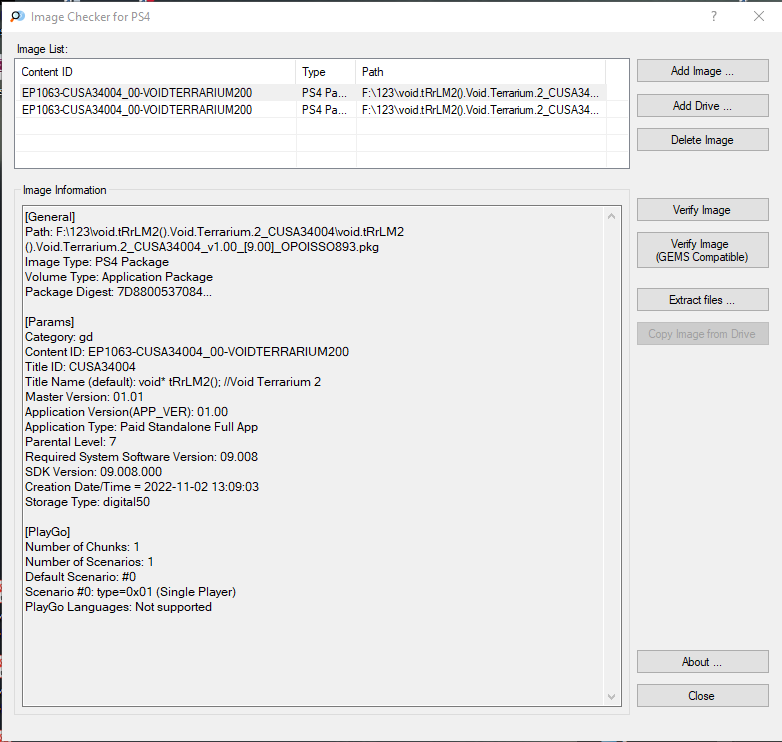
Task: Click the Image Checker app icon in title bar
Action: (x=17, y=16)
